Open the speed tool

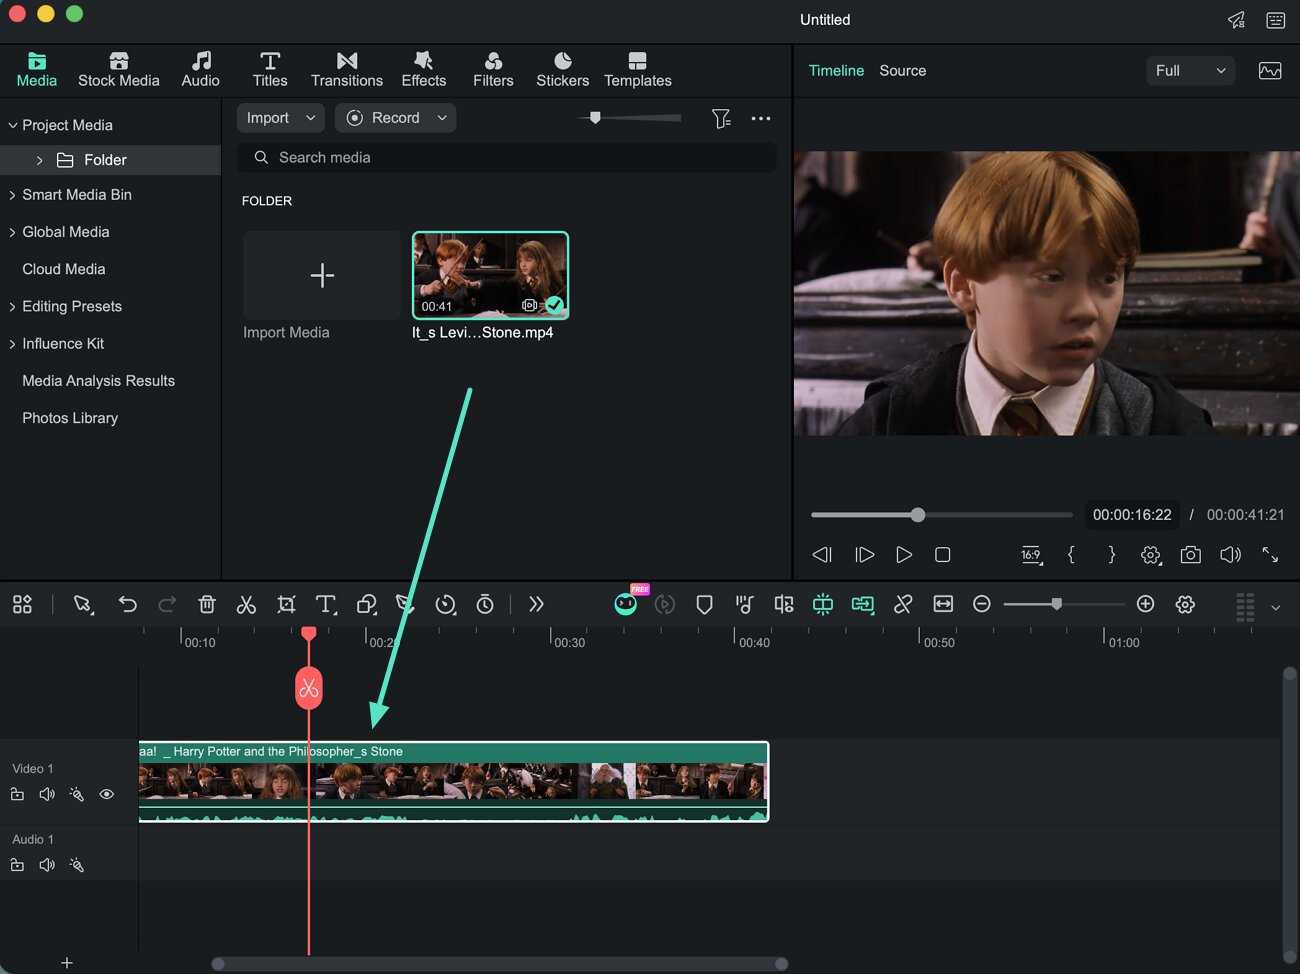[446, 604]
